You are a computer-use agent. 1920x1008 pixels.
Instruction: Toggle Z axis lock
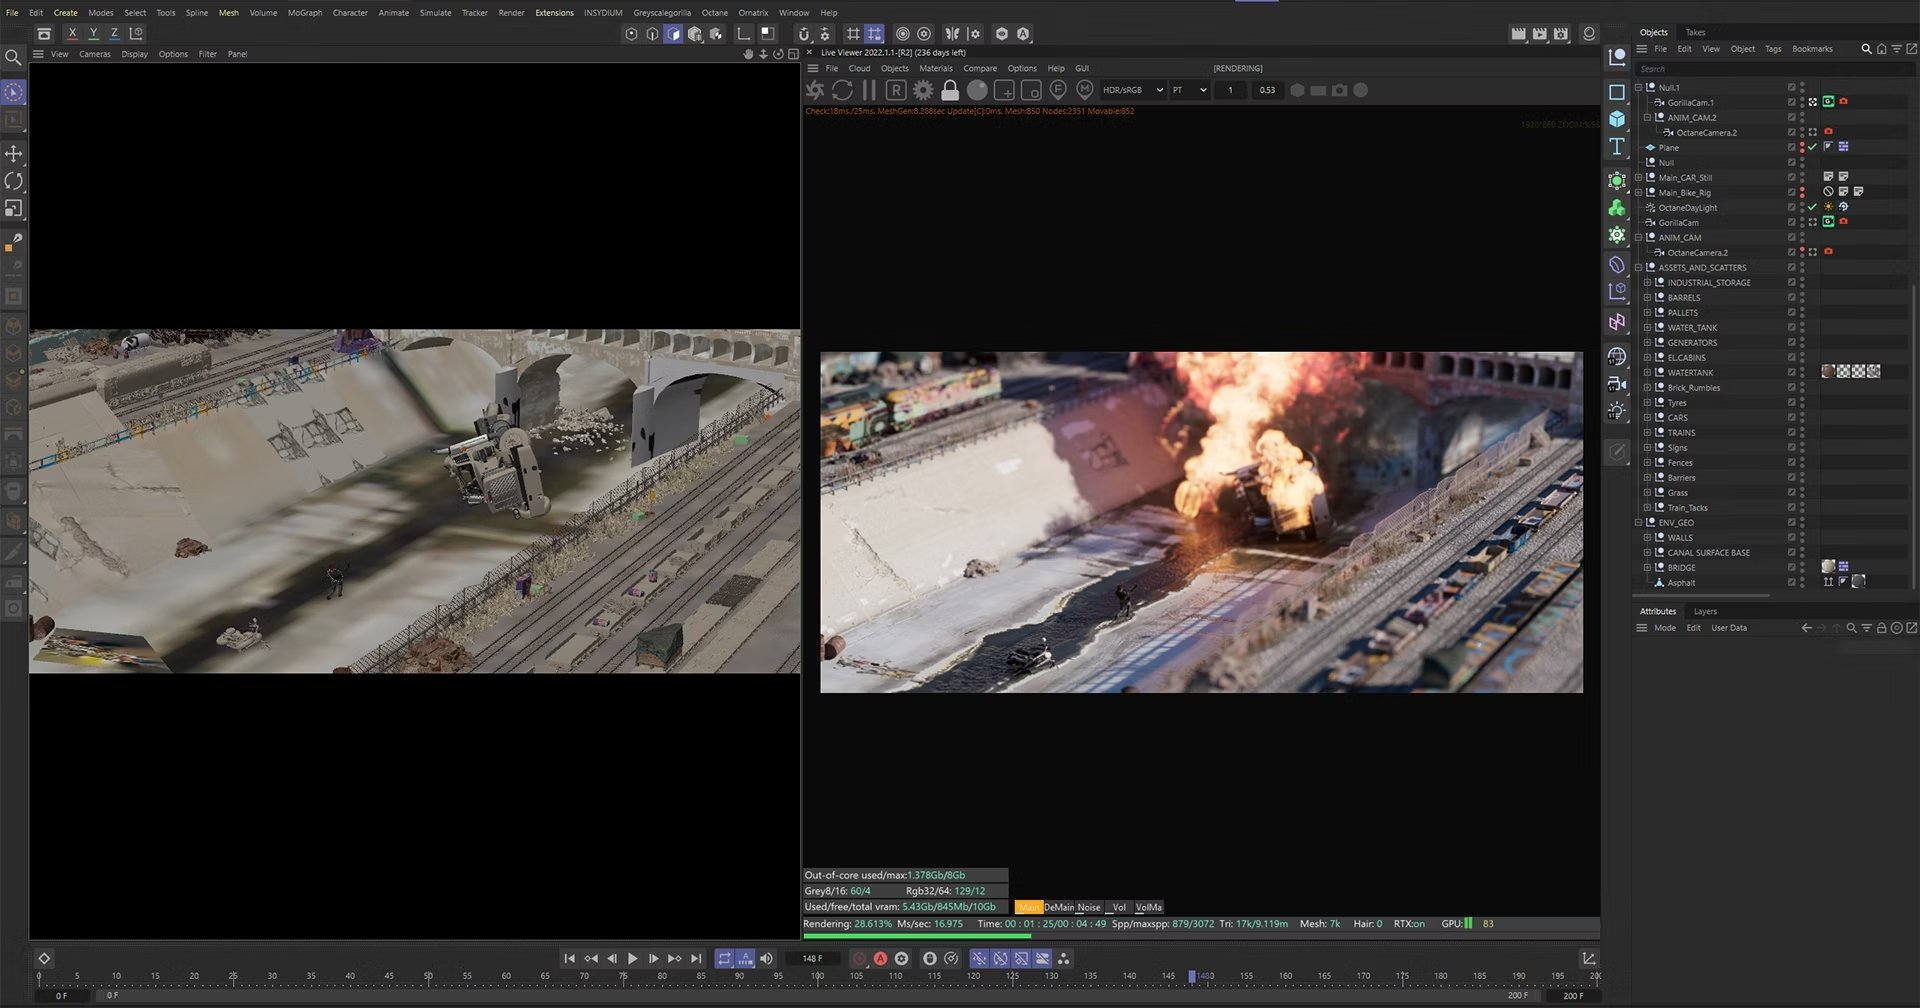[114, 33]
